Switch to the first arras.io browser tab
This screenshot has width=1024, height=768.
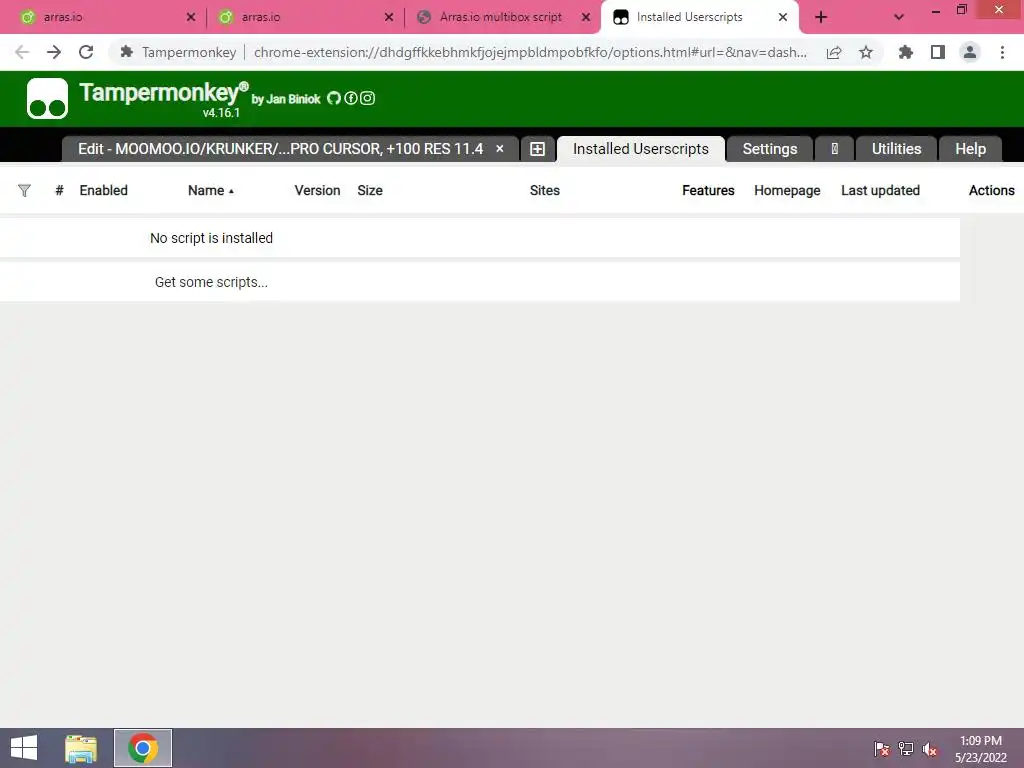point(103,17)
